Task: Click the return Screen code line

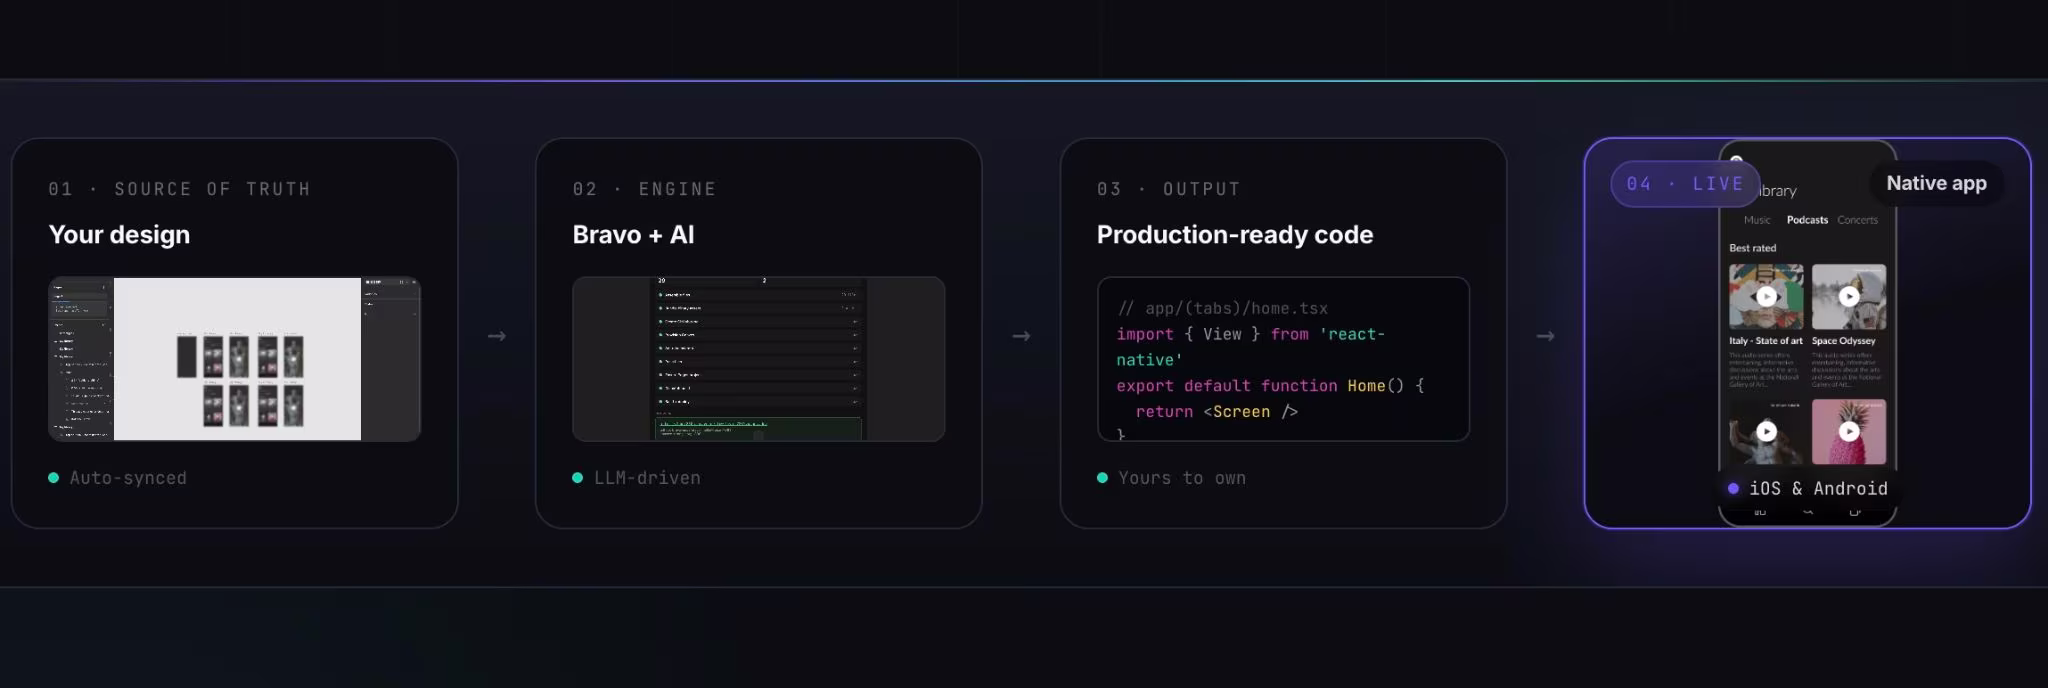Action: pyautogui.click(x=1216, y=412)
